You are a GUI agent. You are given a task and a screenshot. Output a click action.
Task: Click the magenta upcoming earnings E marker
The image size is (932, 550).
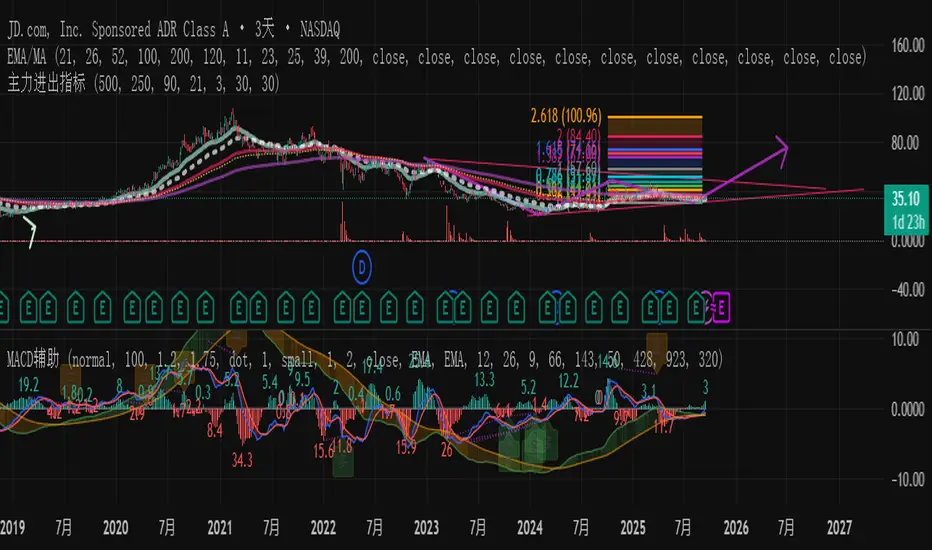[723, 303]
